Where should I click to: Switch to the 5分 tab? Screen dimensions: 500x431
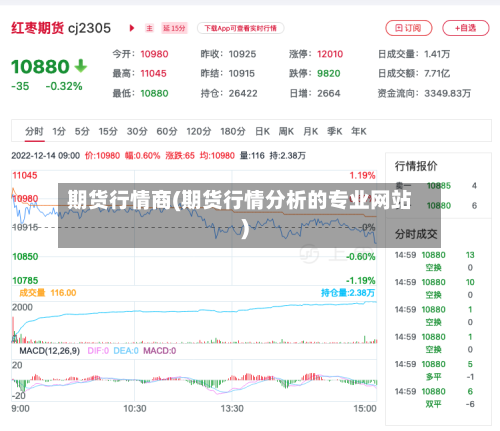coord(82,131)
